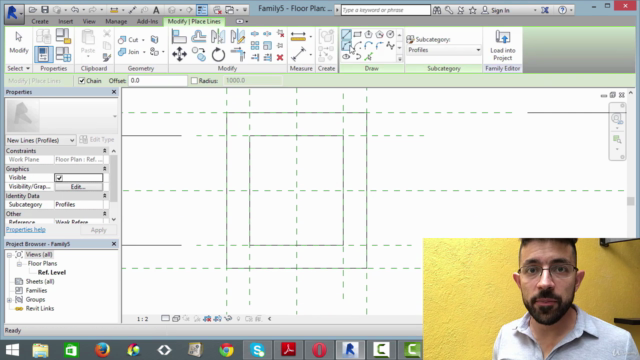
Task: Open the Cut tool dropdown arrow
Action: coord(143,40)
